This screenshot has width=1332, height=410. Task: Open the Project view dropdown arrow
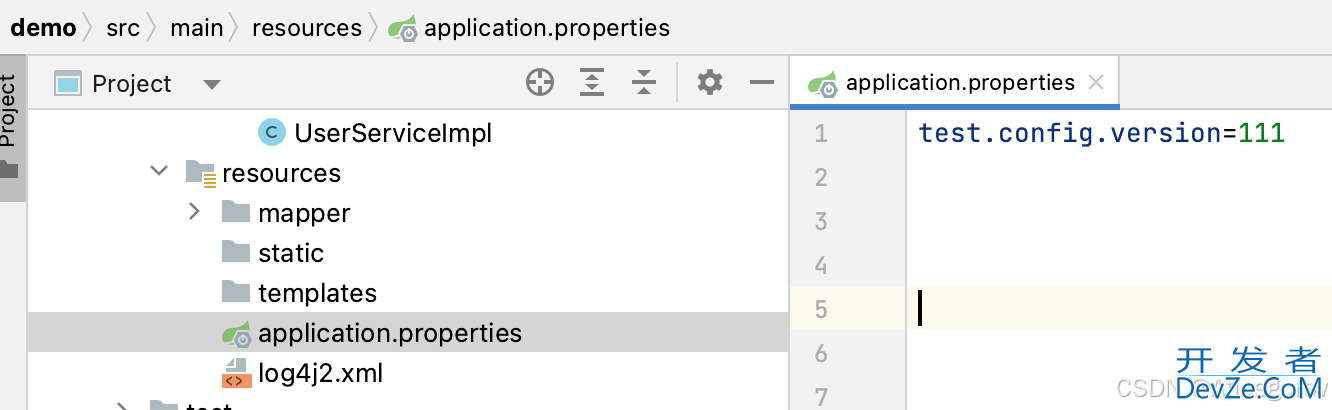211,85
